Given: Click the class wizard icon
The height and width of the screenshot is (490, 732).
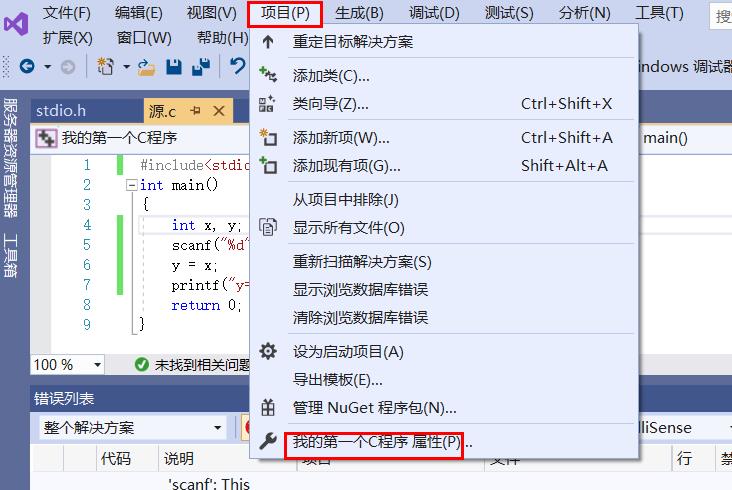Looking at the screenshot, I should pos(267,104).
